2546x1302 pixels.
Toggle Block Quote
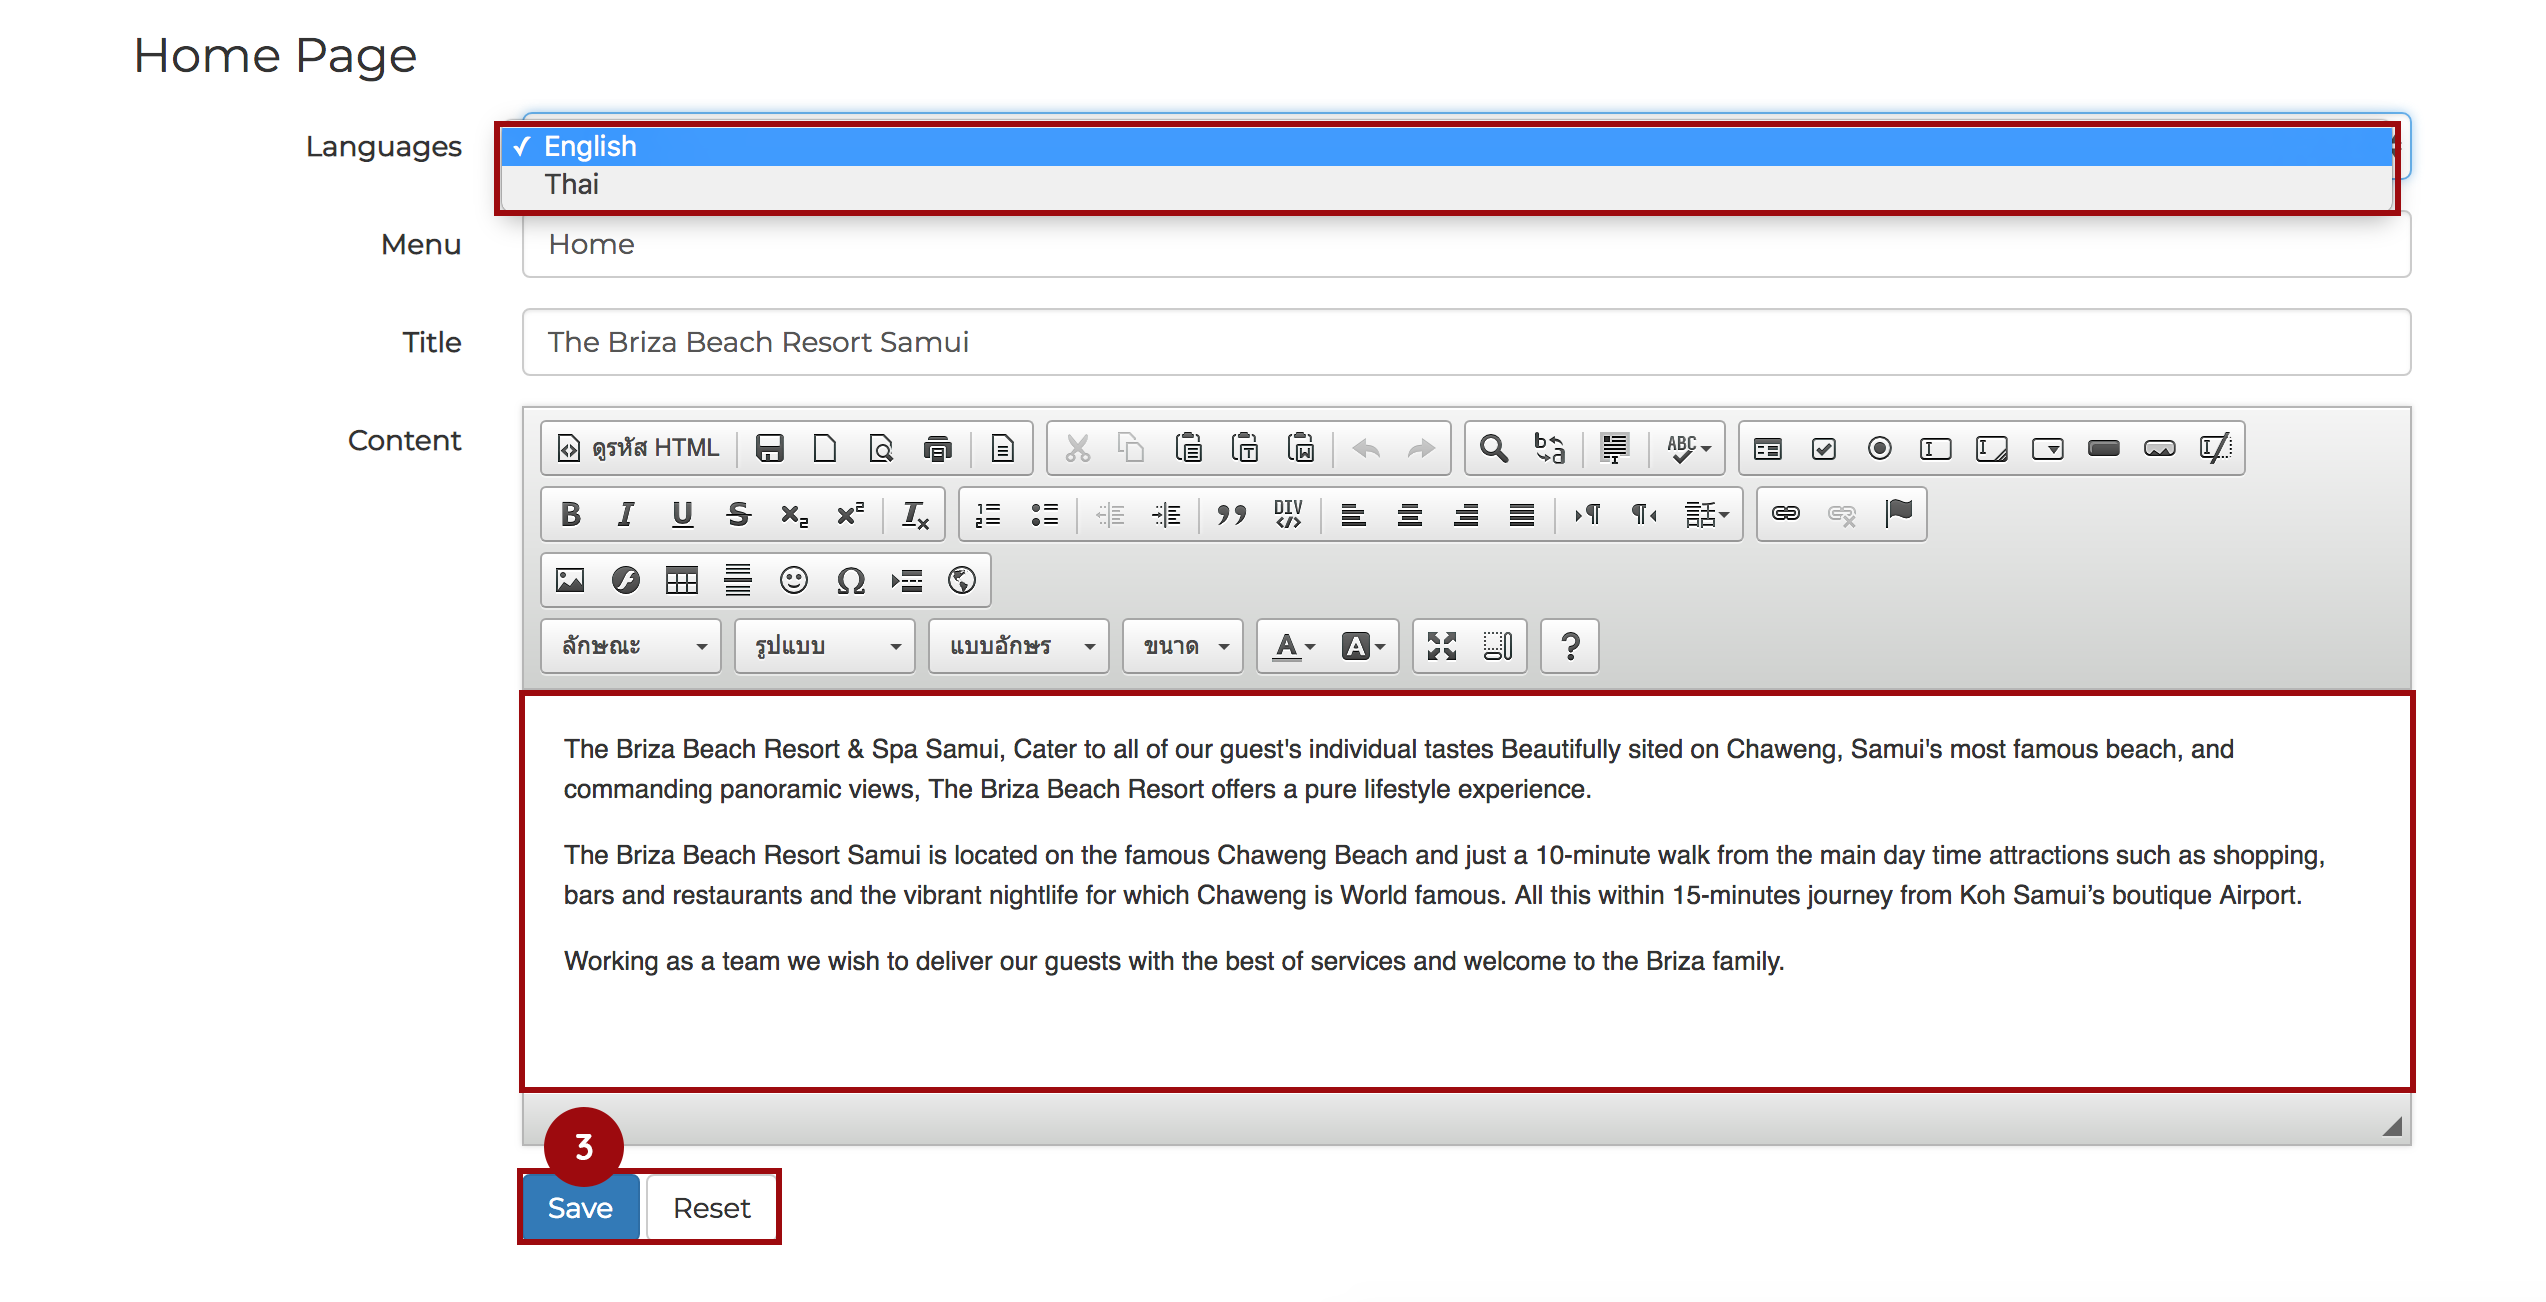[x=1231, y=514]
